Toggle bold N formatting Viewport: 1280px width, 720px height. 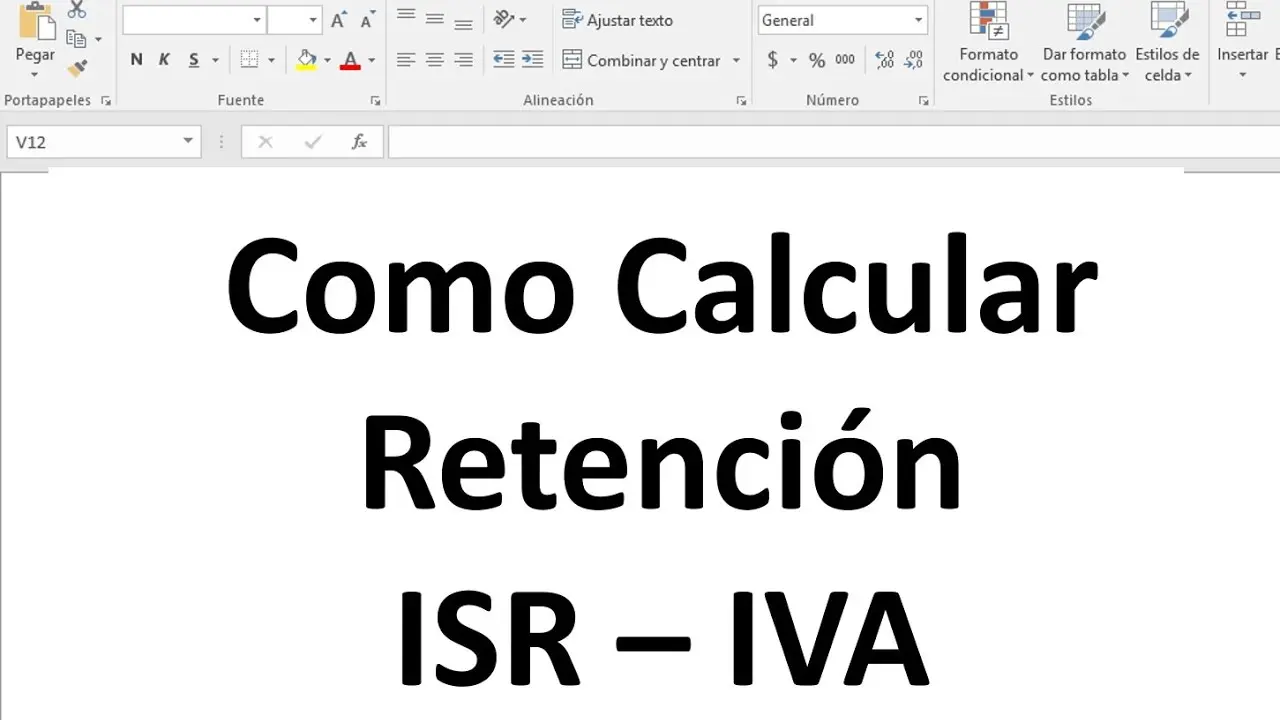[137, 60]
